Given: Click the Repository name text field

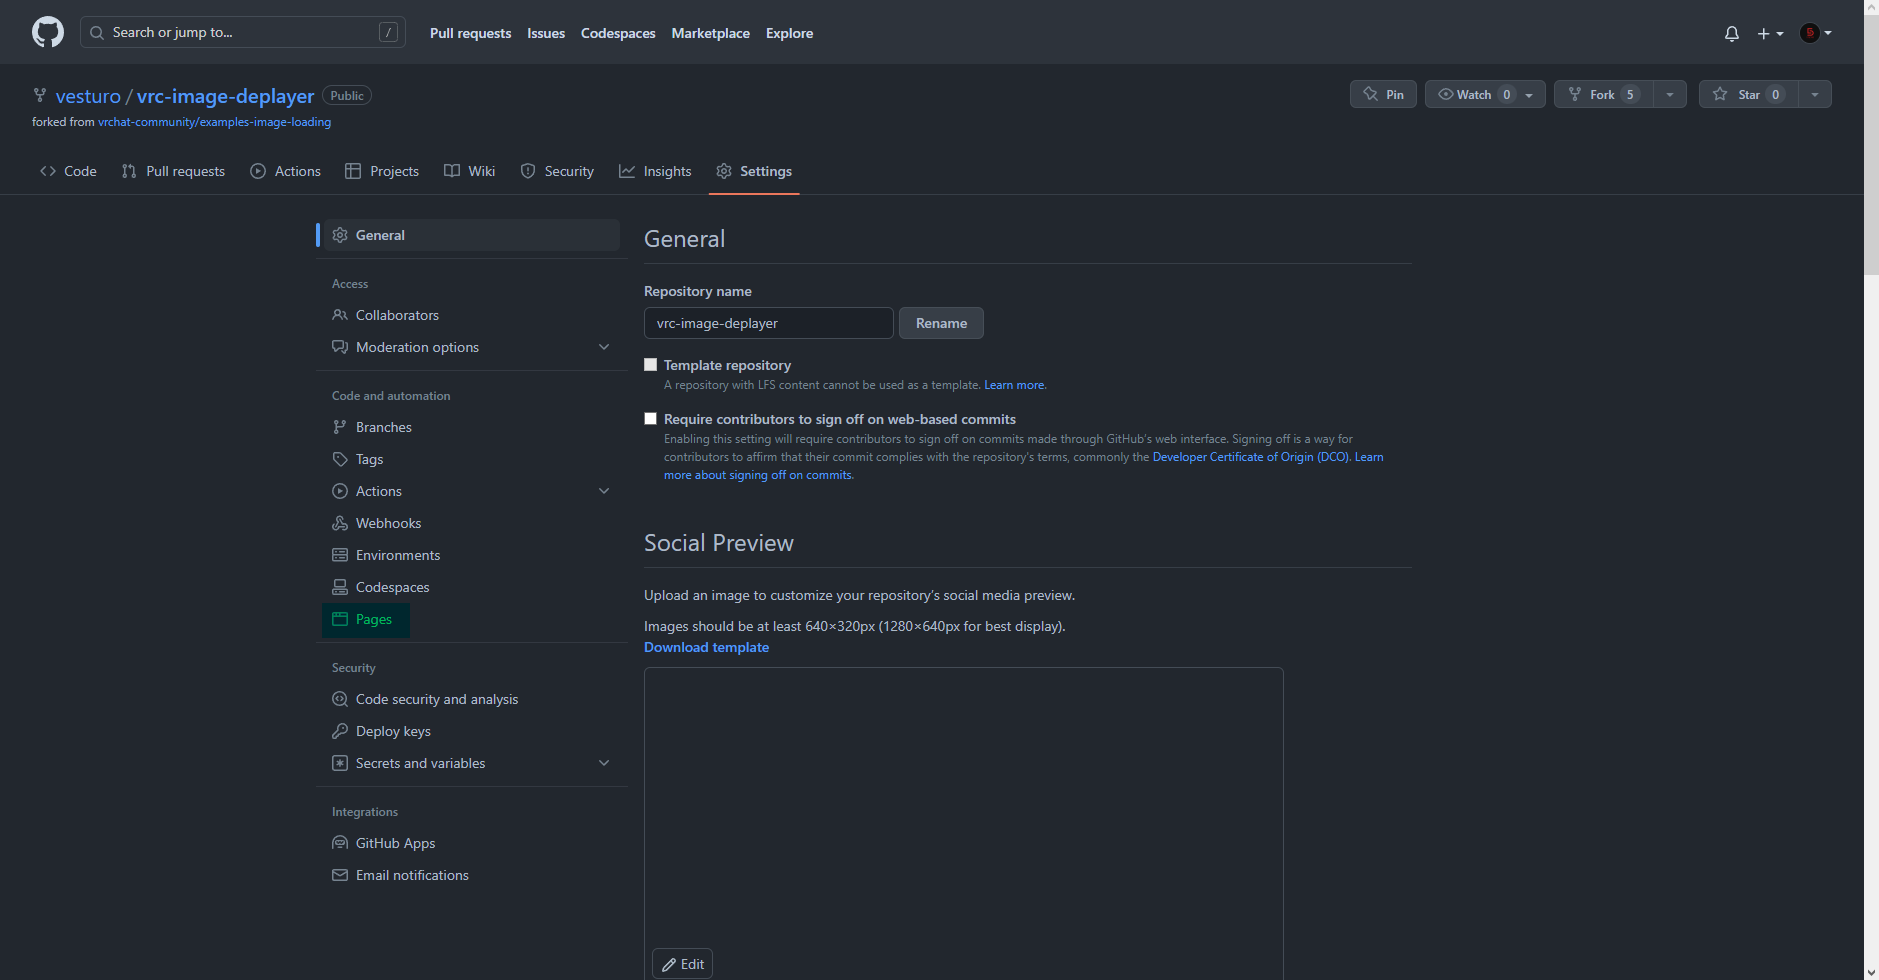Looking at the screenshot, I should pos(768,323).
